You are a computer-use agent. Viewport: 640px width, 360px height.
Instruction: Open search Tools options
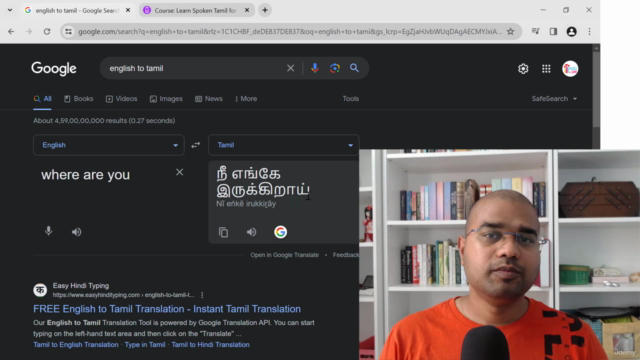(351, 99)
